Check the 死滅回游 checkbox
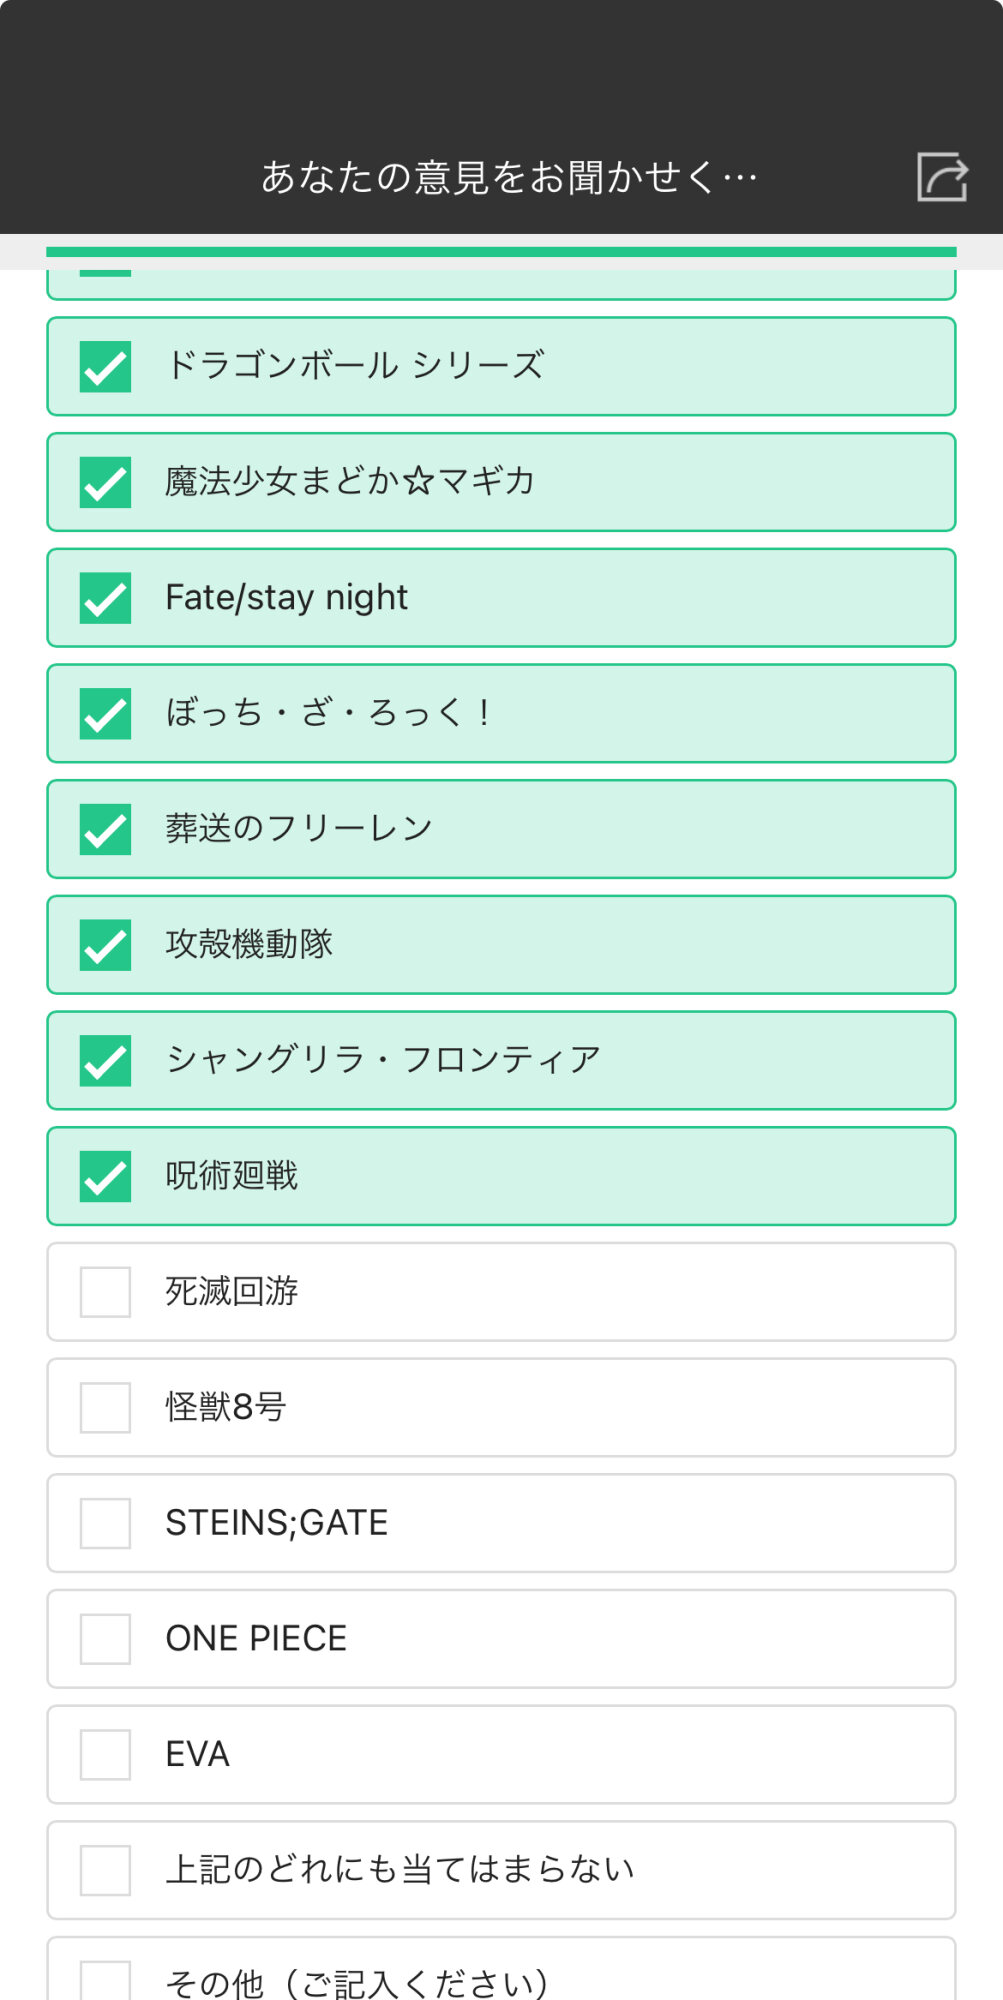1003x2000 pixels. click(105, 1292)
